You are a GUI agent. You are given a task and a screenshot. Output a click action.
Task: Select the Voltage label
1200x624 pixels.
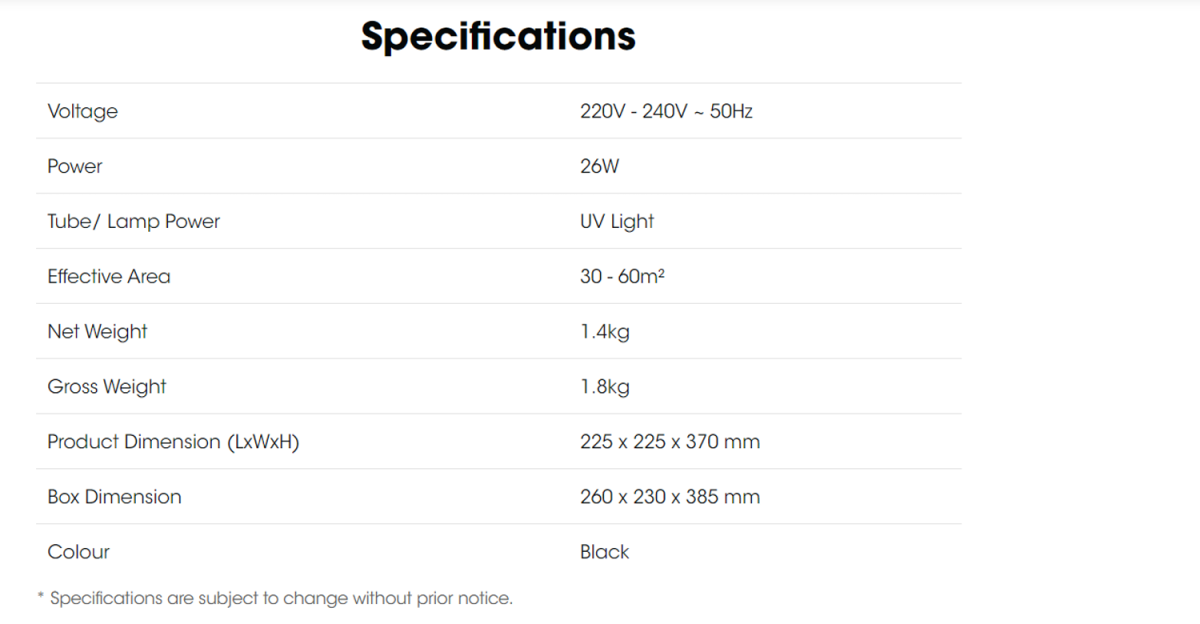tap(82, 111)
